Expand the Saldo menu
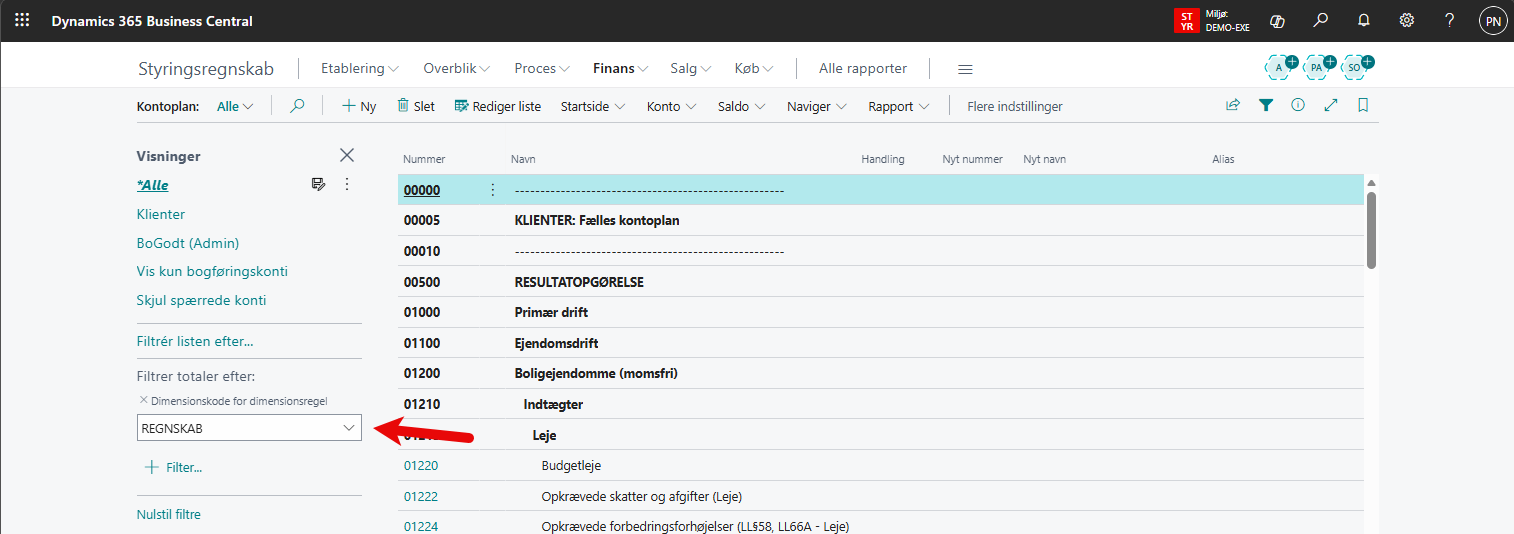The width and height of the screenshot is (1514, 534). 741,106
